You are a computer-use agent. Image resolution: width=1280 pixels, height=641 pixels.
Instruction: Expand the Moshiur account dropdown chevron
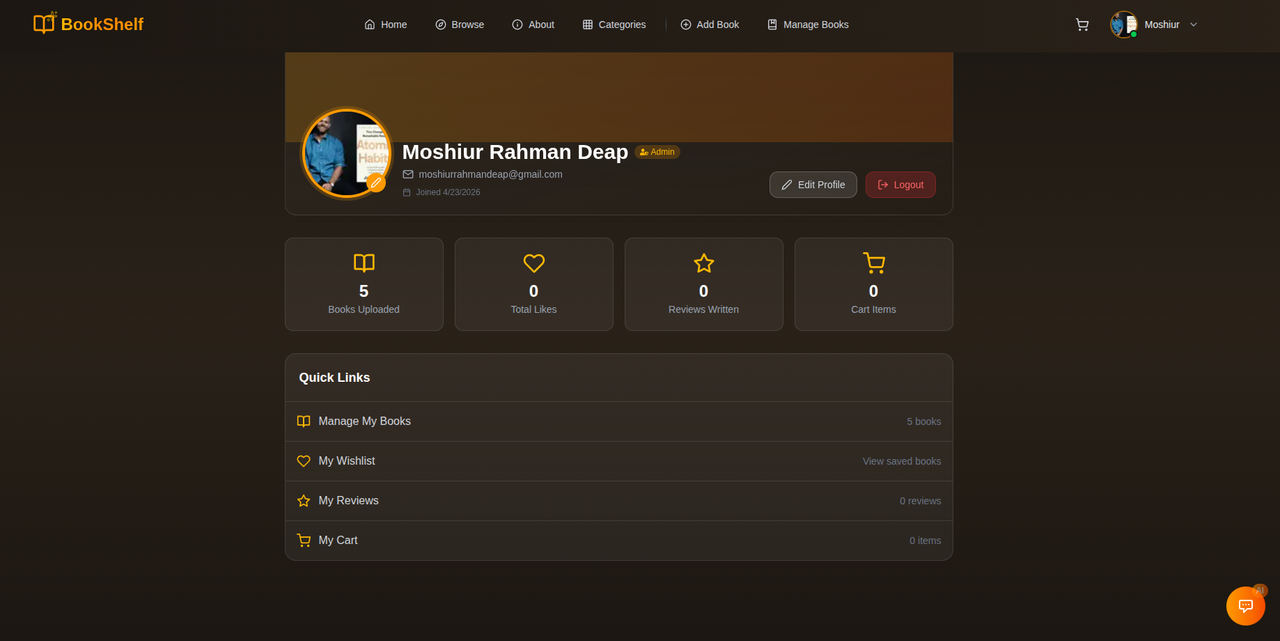[1193, 24]
